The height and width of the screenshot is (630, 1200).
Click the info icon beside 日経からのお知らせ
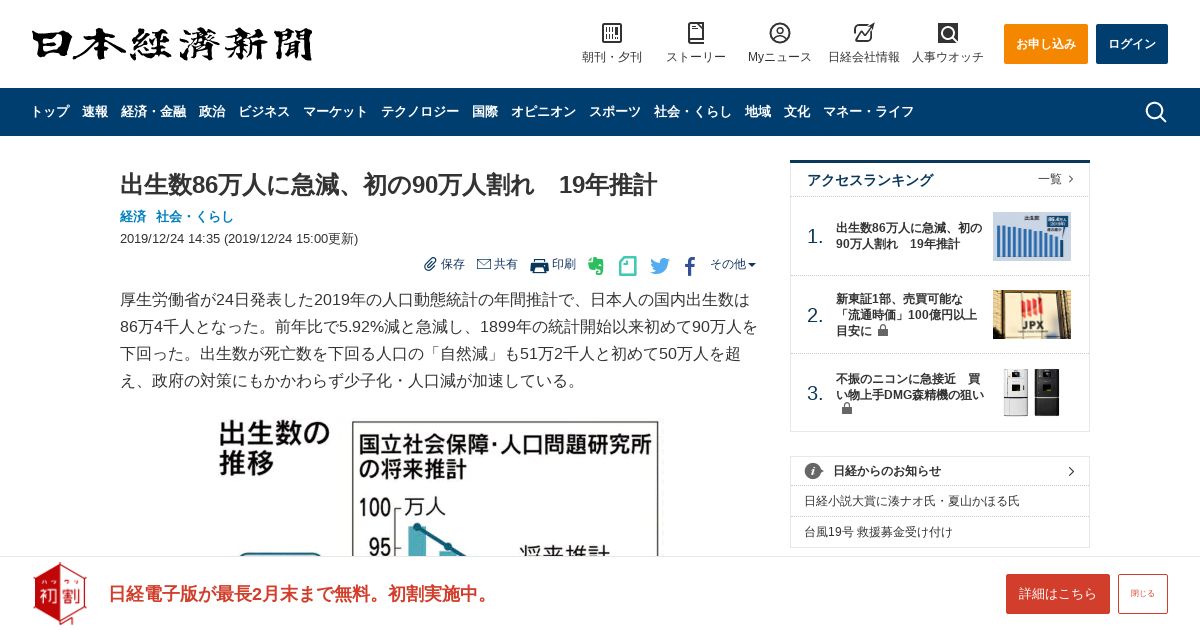tap(813, 471)
